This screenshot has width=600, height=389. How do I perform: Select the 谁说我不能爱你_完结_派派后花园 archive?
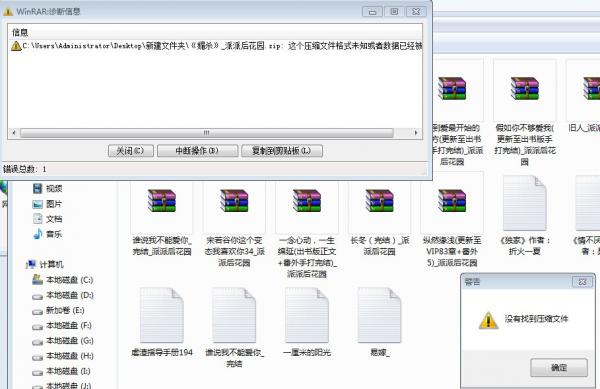click(161, 200)
